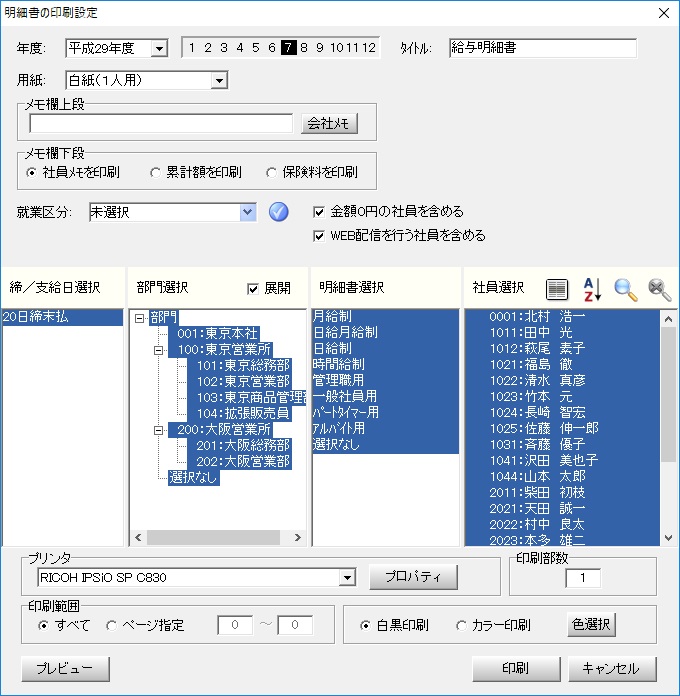The image size is (680, 696).
Task: Select 月給制 in the statement list
Action: point(385,316)
